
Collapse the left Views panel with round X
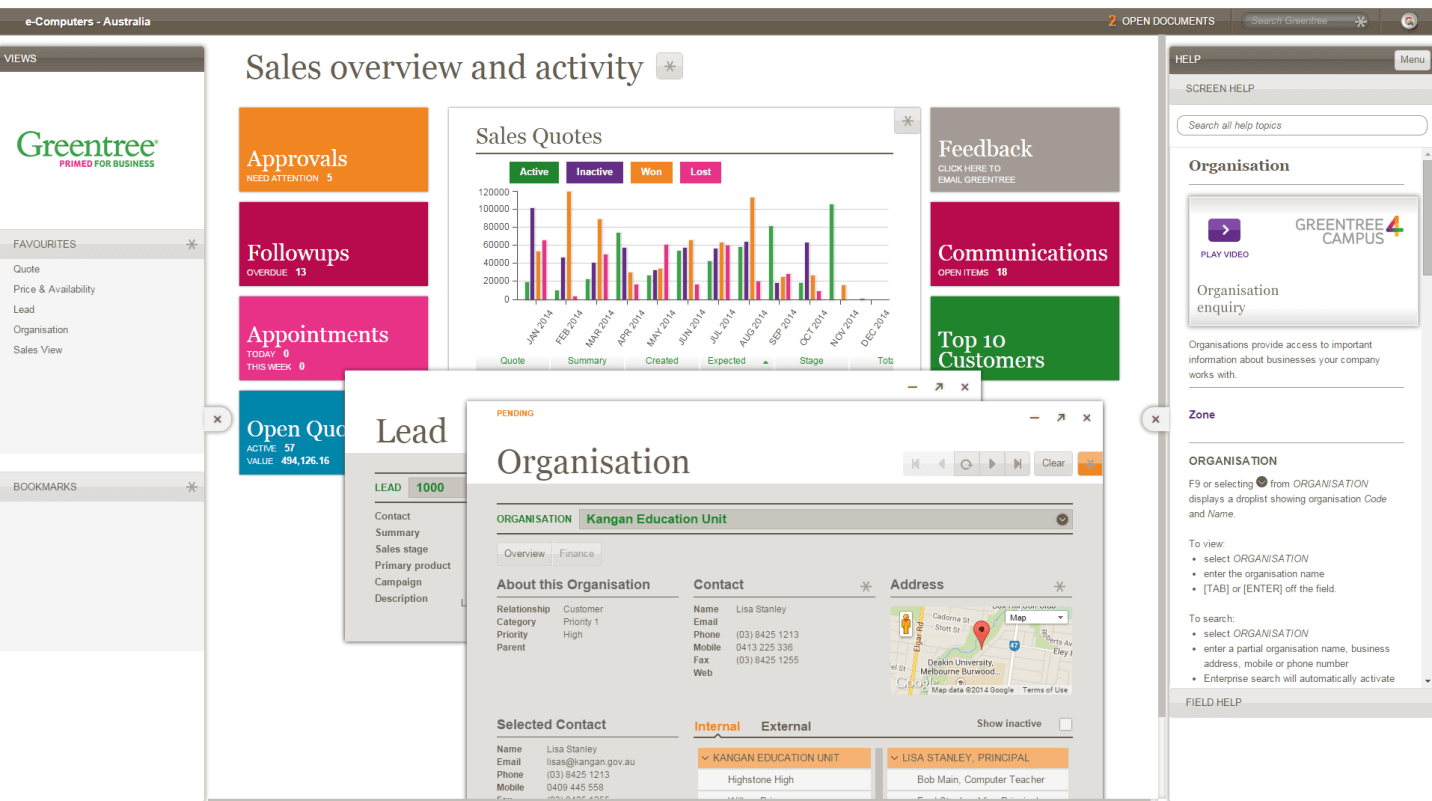pyautogui.click(x=217, y=420)
